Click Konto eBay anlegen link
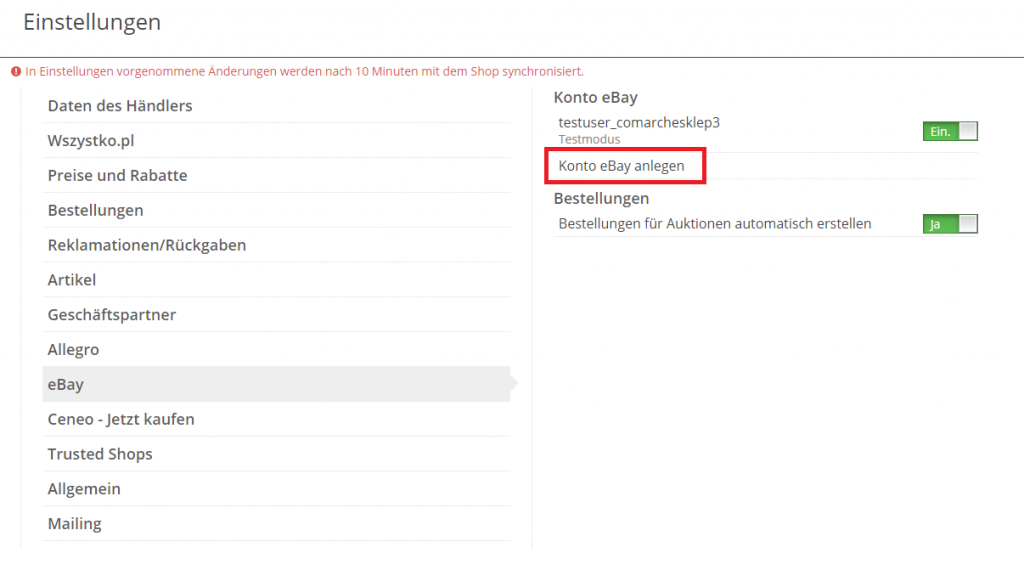Screen dimensions: 1024x564 click(621, 166)
